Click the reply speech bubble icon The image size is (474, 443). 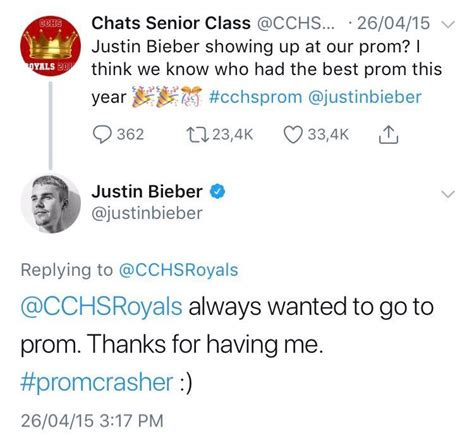coord(102,135)
